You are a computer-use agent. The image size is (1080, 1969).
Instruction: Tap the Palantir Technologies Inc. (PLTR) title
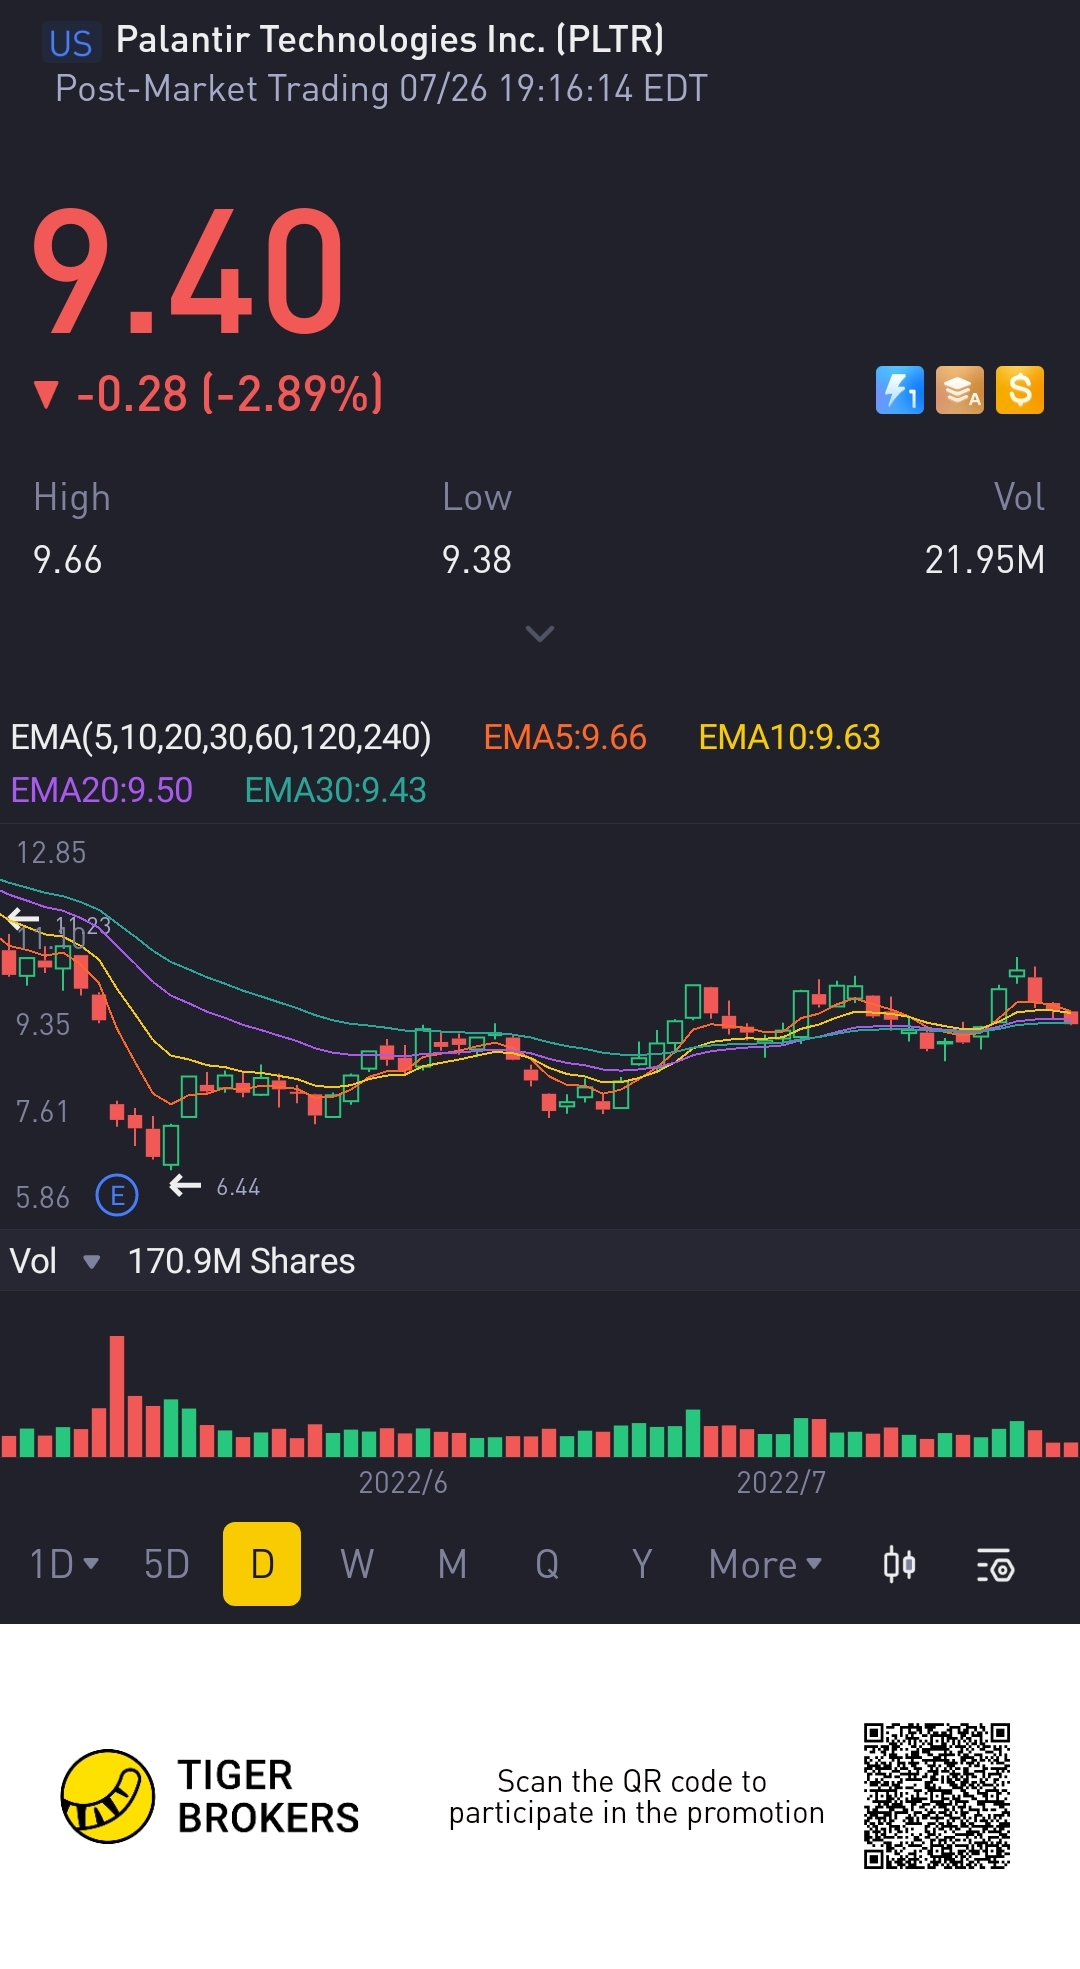390,39
